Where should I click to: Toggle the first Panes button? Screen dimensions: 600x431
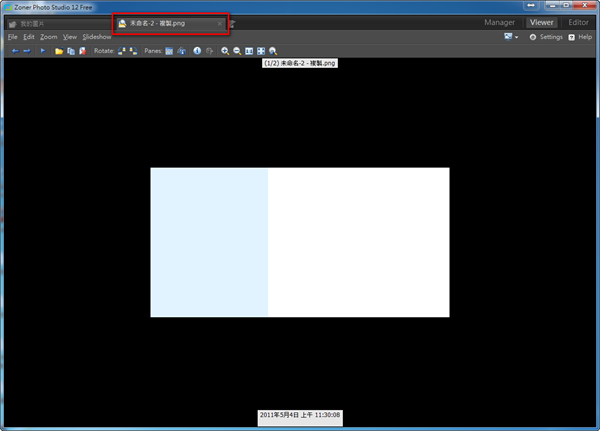click(170, 50)
